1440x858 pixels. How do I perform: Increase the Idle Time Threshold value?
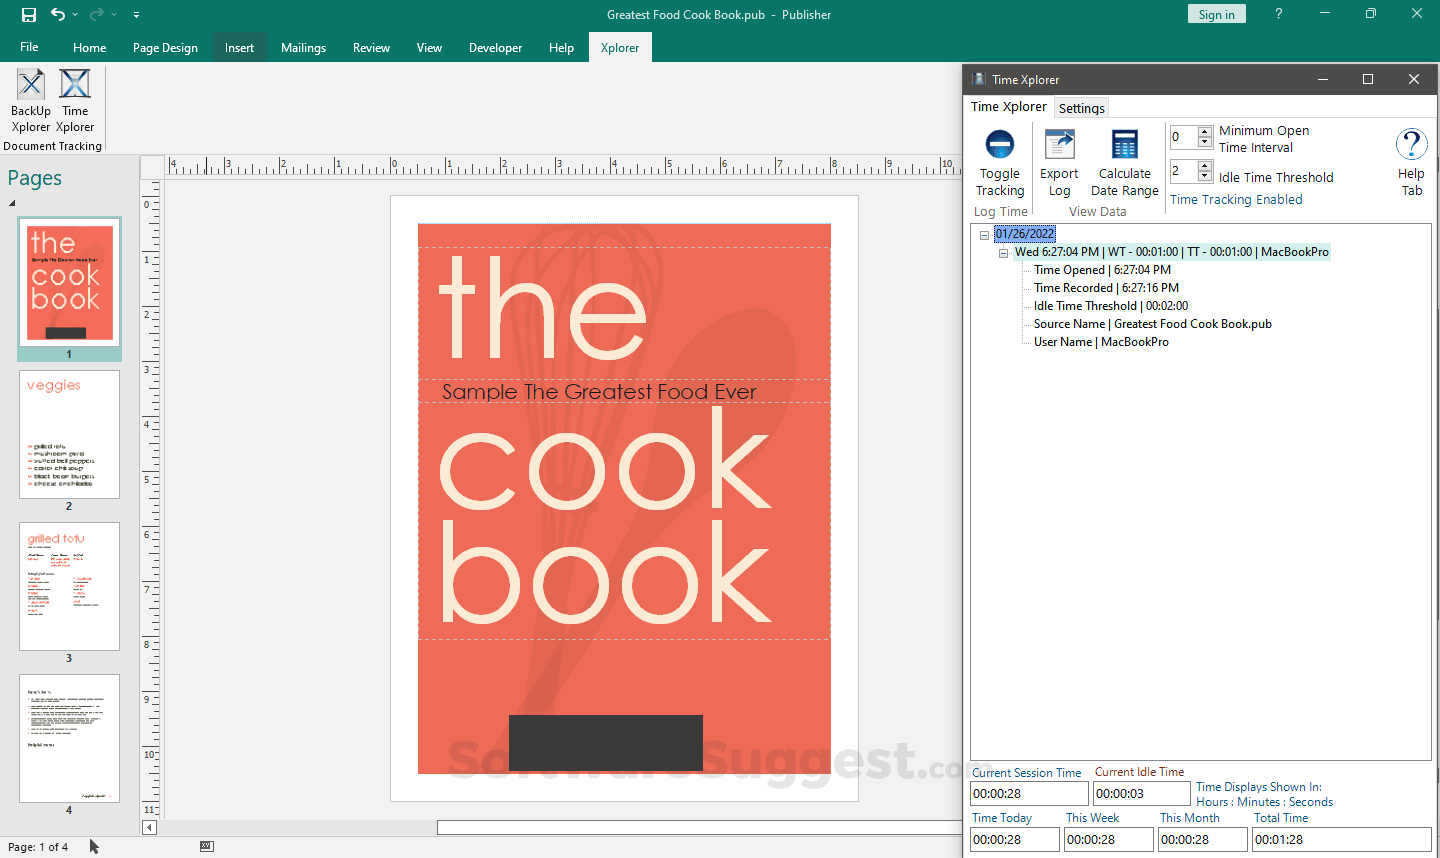coord(1205,166)
